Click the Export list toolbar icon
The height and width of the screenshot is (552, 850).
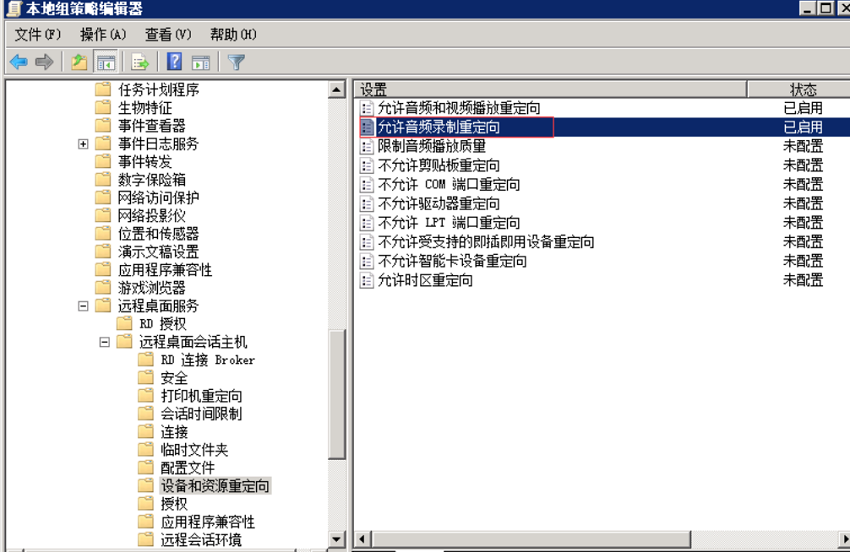pyautogui.click(x=140, y=62)
